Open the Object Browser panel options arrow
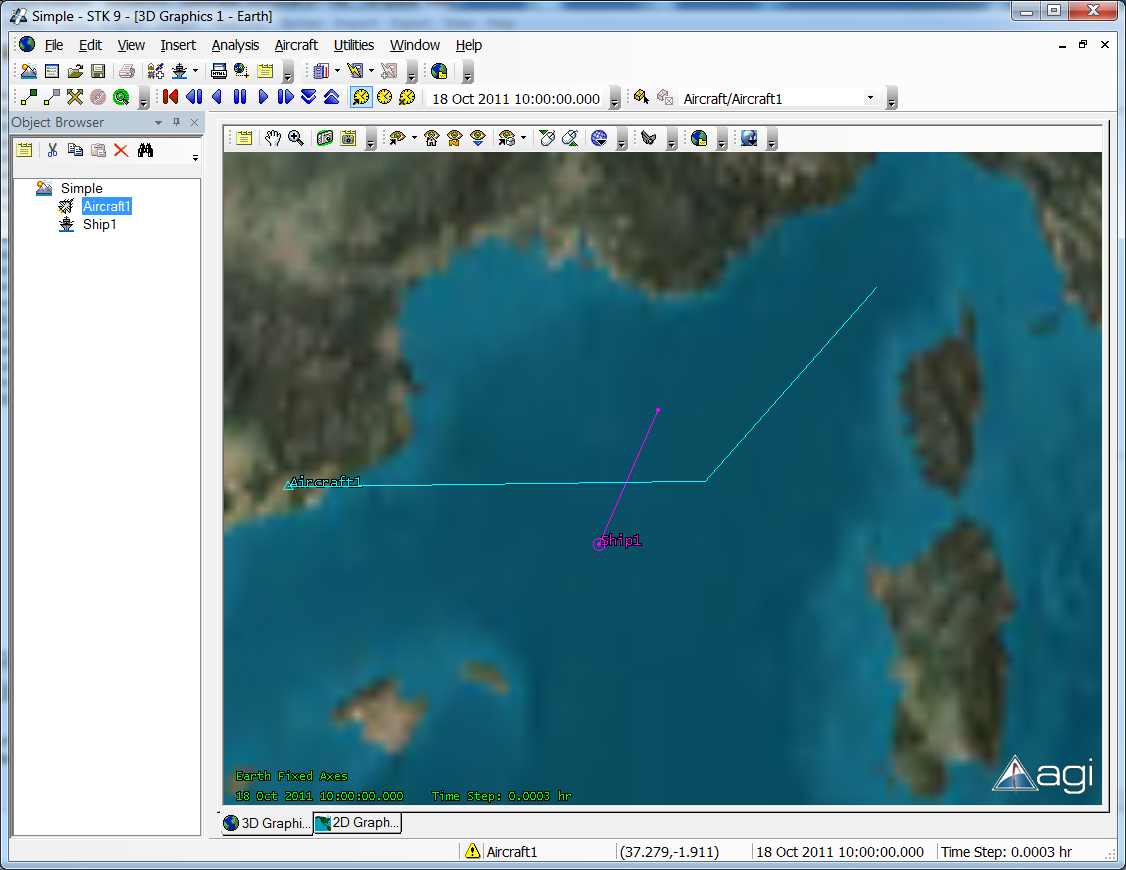Image resolution: width=1126 pixels, height=870 pixels. point(158,122)
